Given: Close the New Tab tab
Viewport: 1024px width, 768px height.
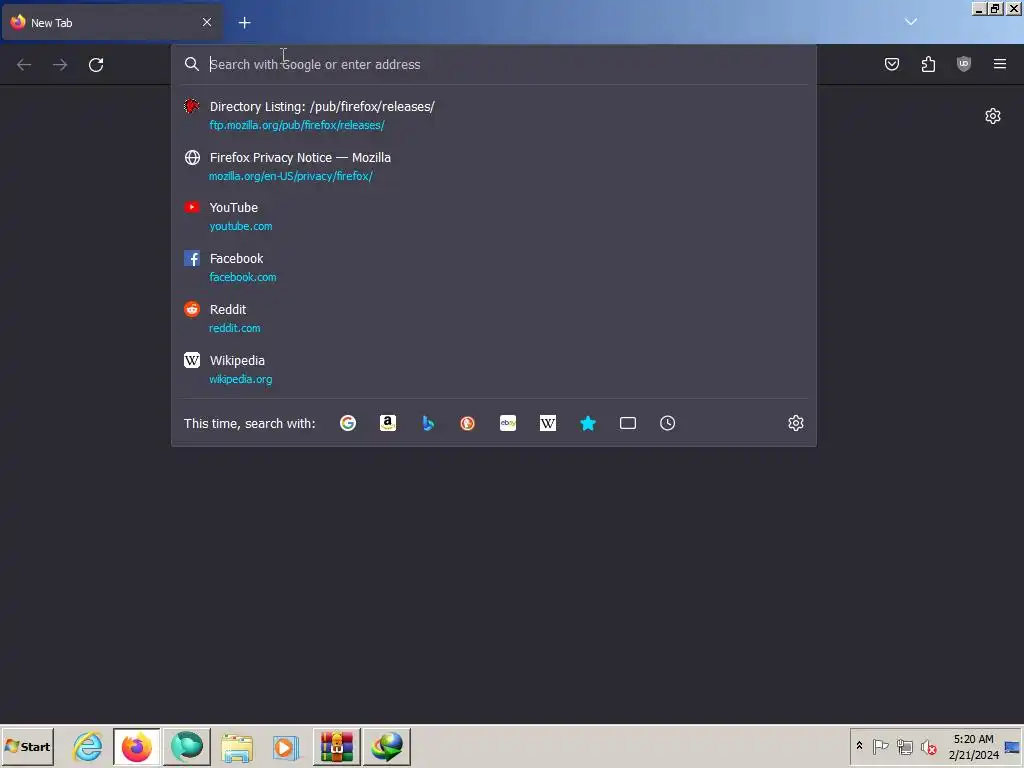Looking at the screenshot, I should (207, 22).
